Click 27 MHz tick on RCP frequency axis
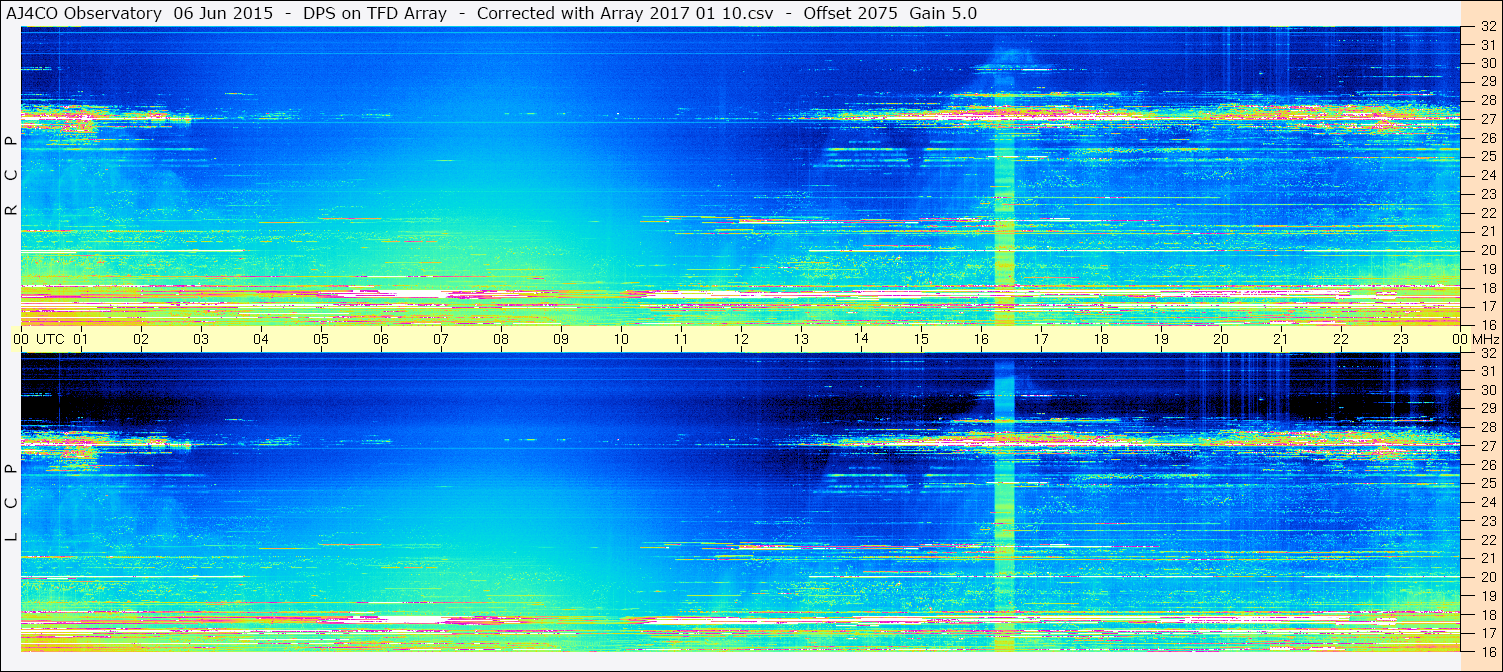Viewport: 1503px width, 672px height. (x=1487, y=118)
